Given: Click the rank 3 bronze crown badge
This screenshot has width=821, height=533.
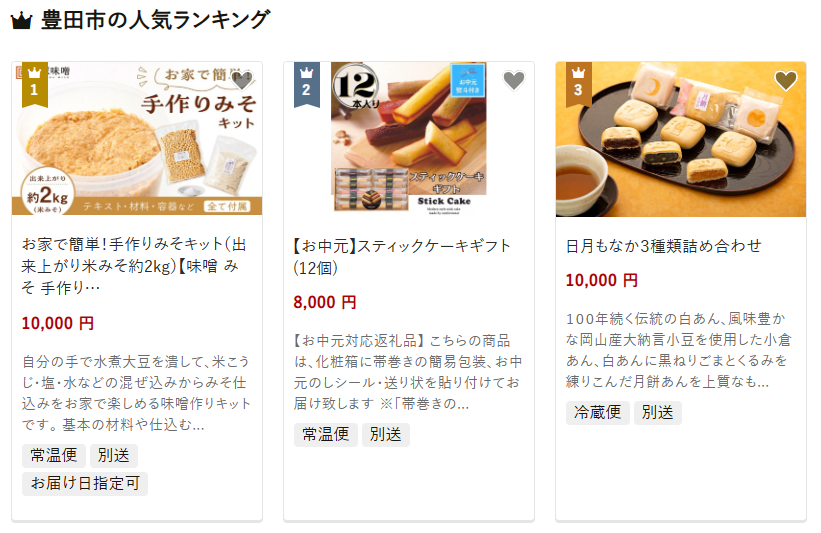Looking at the screenshot, I should 578,84.
